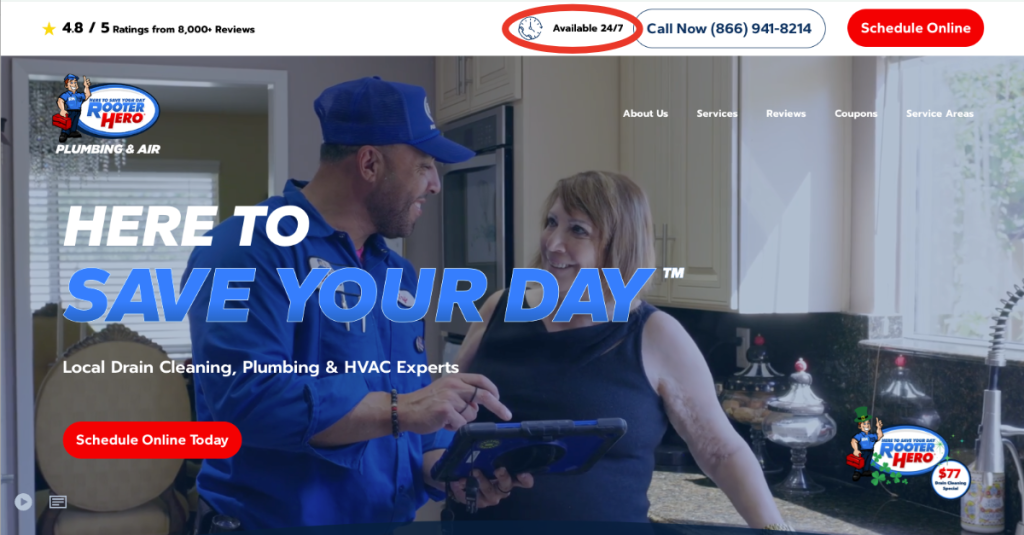Click the $77 drain cleaning special badge
The image size is (1024, 535).
click(950, 479)
